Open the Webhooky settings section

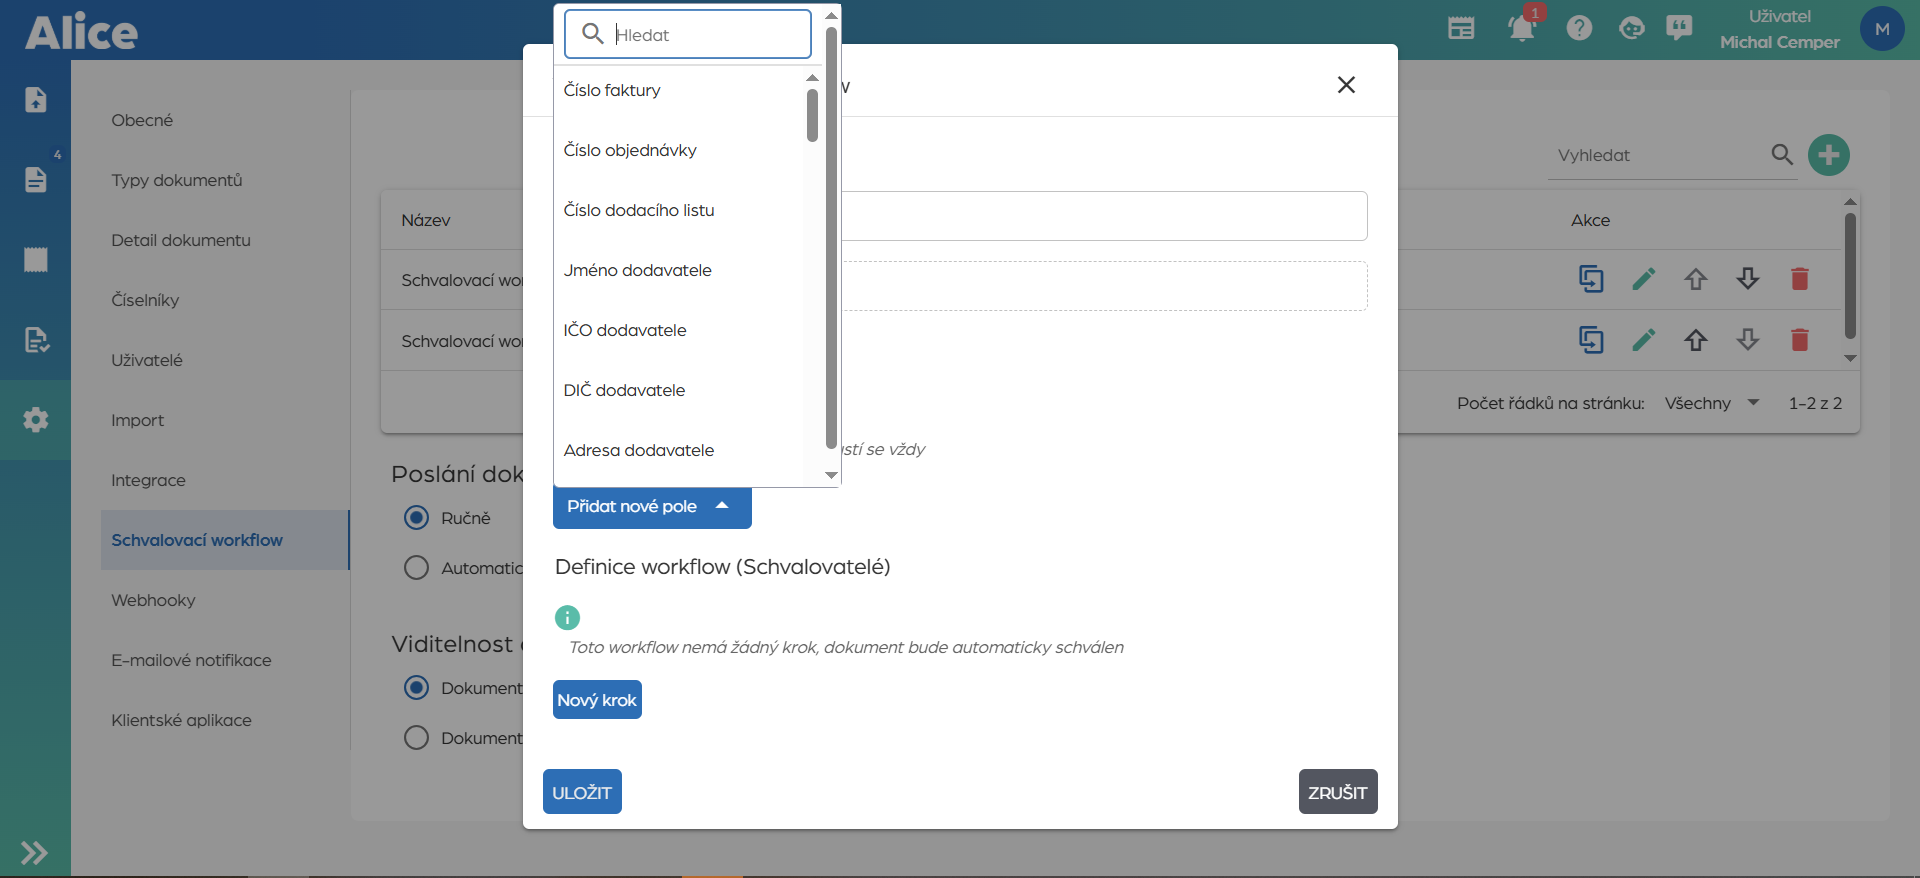tap(153, 600)
